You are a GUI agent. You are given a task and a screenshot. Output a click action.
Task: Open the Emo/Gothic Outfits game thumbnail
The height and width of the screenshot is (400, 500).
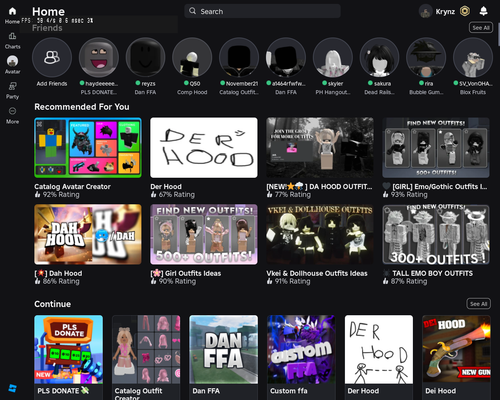[436, 147]
